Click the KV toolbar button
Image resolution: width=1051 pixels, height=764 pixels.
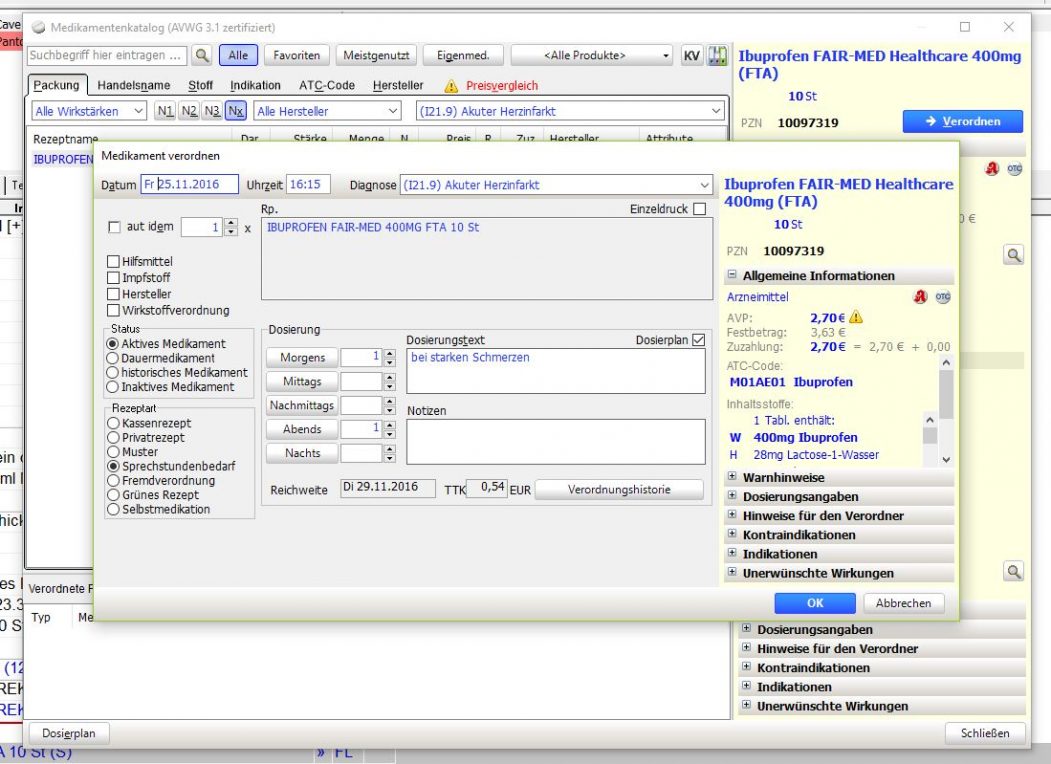coord(691,56)
